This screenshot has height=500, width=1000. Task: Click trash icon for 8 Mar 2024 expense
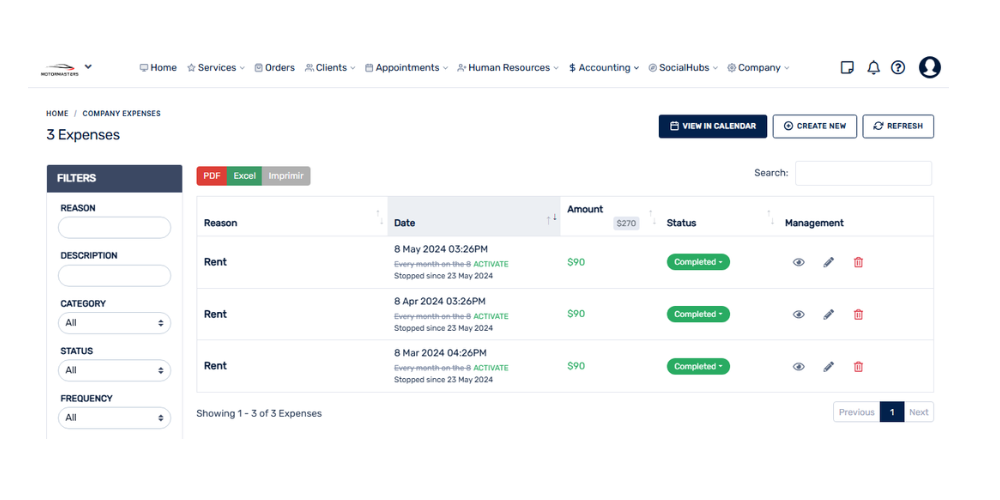[858, 366]
